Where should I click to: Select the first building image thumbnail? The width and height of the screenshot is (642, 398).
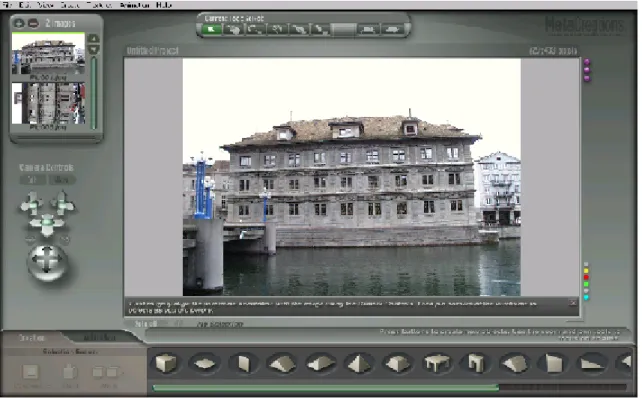pos(48,54)
